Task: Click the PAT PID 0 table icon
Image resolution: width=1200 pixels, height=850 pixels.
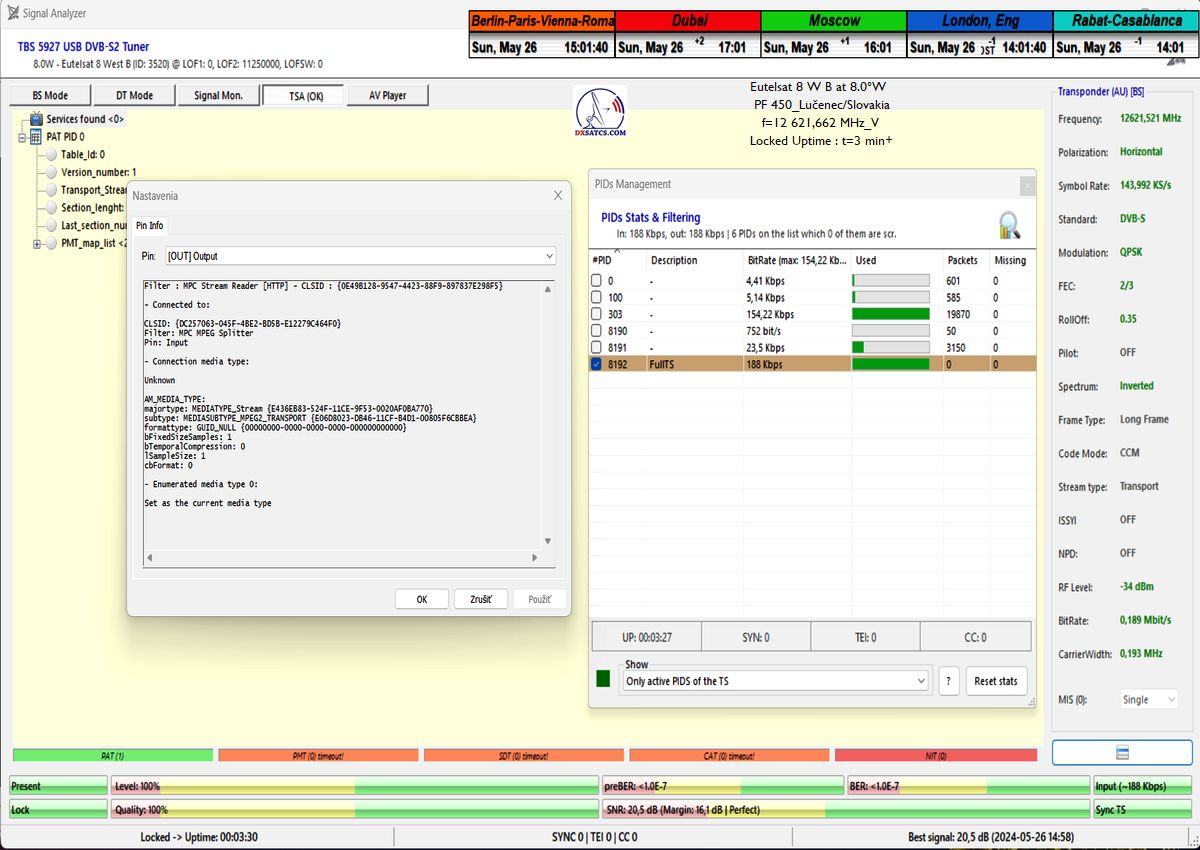Action: (x=35, y=137)
